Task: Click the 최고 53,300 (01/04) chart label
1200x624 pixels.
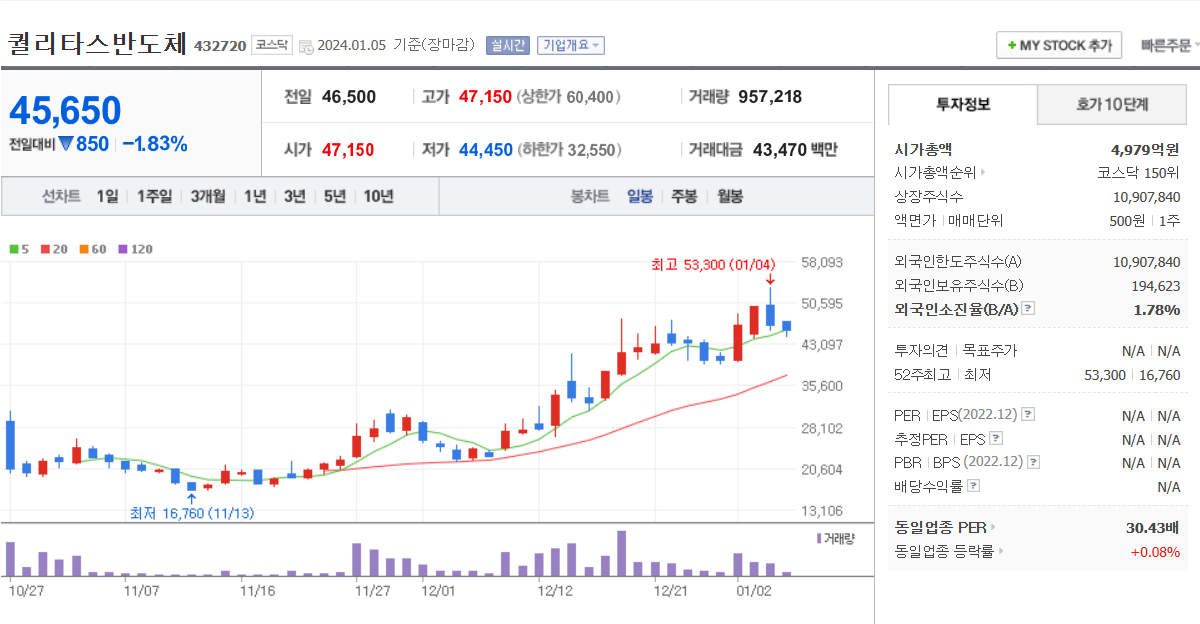Action: 713,264
